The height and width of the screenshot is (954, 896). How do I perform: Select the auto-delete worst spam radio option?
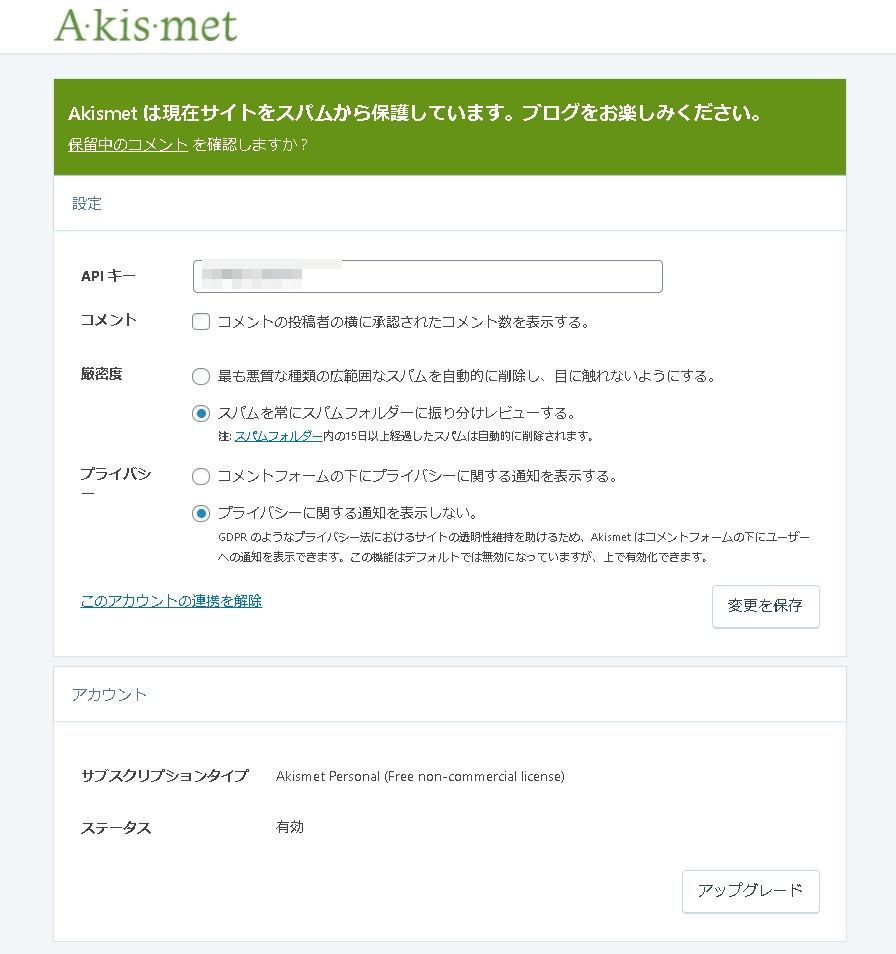click(201, 377)
